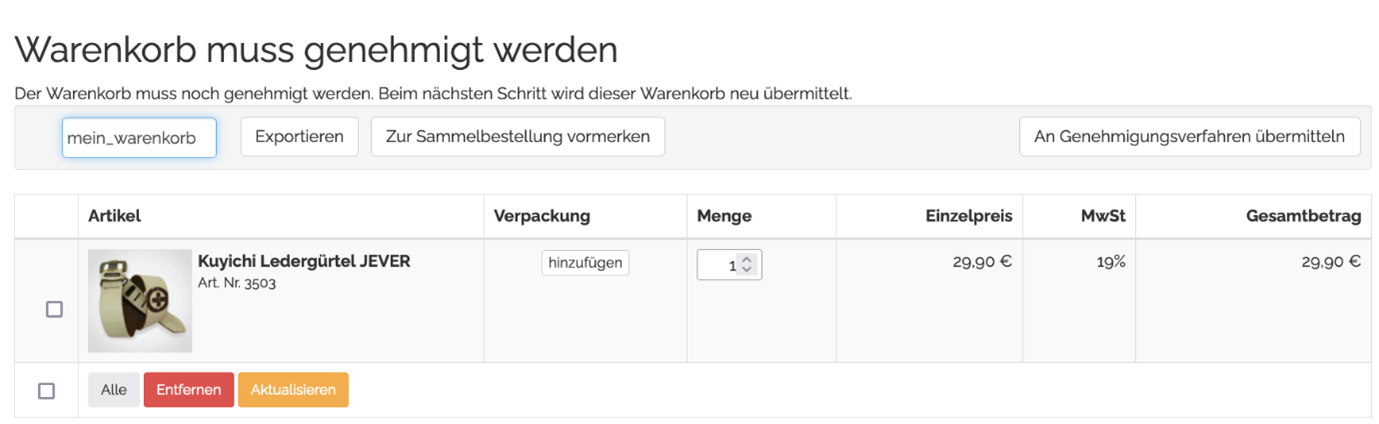Click hinzufügen under Verpackung
Viewport: 1379px width, 424px height.
point(585,263)
